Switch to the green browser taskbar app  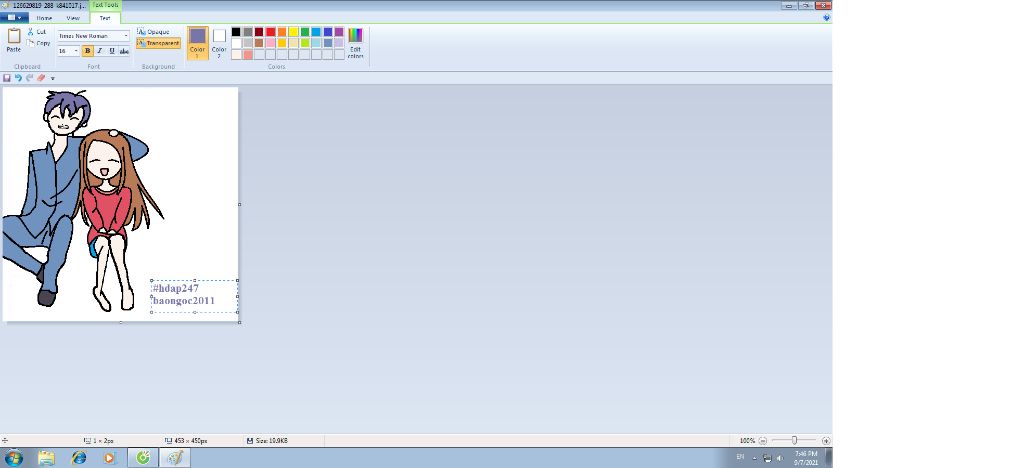click(143, 458)
